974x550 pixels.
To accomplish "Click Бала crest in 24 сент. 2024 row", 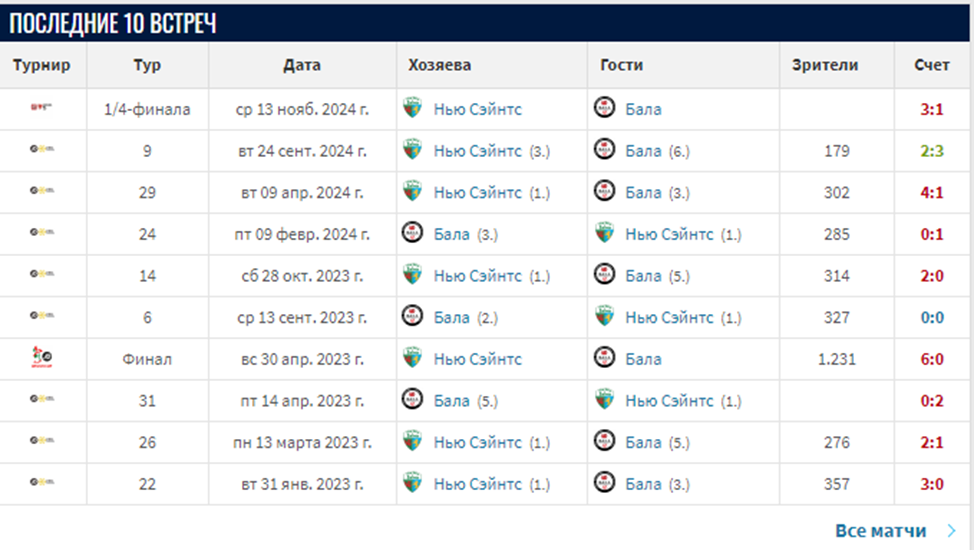I will [x=604, y=151].
